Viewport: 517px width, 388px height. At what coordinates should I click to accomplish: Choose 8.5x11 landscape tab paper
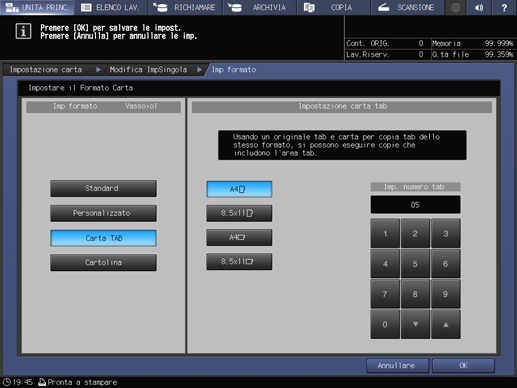tap(239, 262)
